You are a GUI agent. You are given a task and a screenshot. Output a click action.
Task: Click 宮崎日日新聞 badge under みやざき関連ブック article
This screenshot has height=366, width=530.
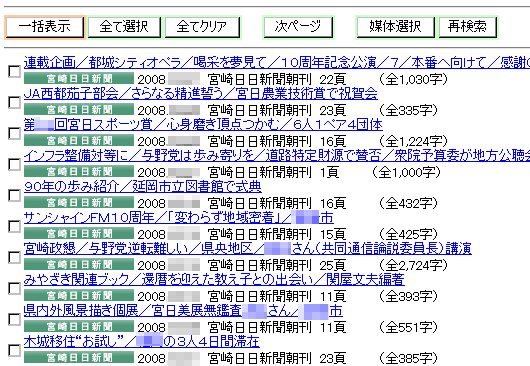tap(79, 296)
